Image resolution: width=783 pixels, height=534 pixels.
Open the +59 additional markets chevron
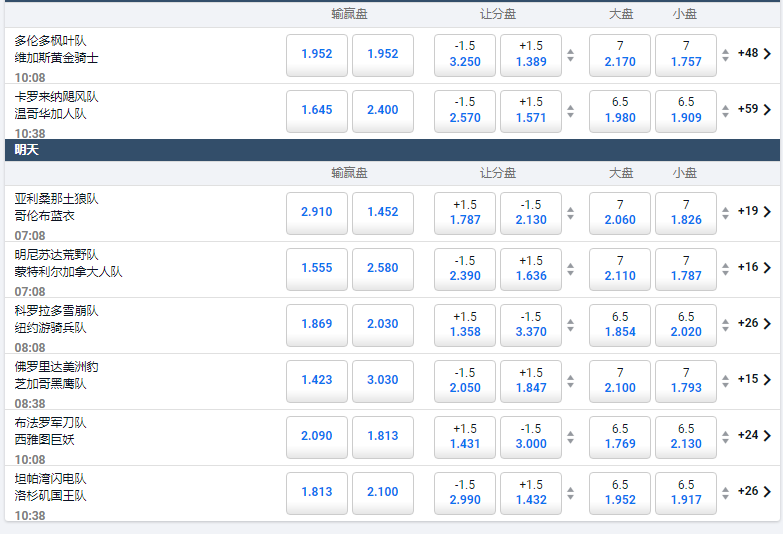point(766,109)
